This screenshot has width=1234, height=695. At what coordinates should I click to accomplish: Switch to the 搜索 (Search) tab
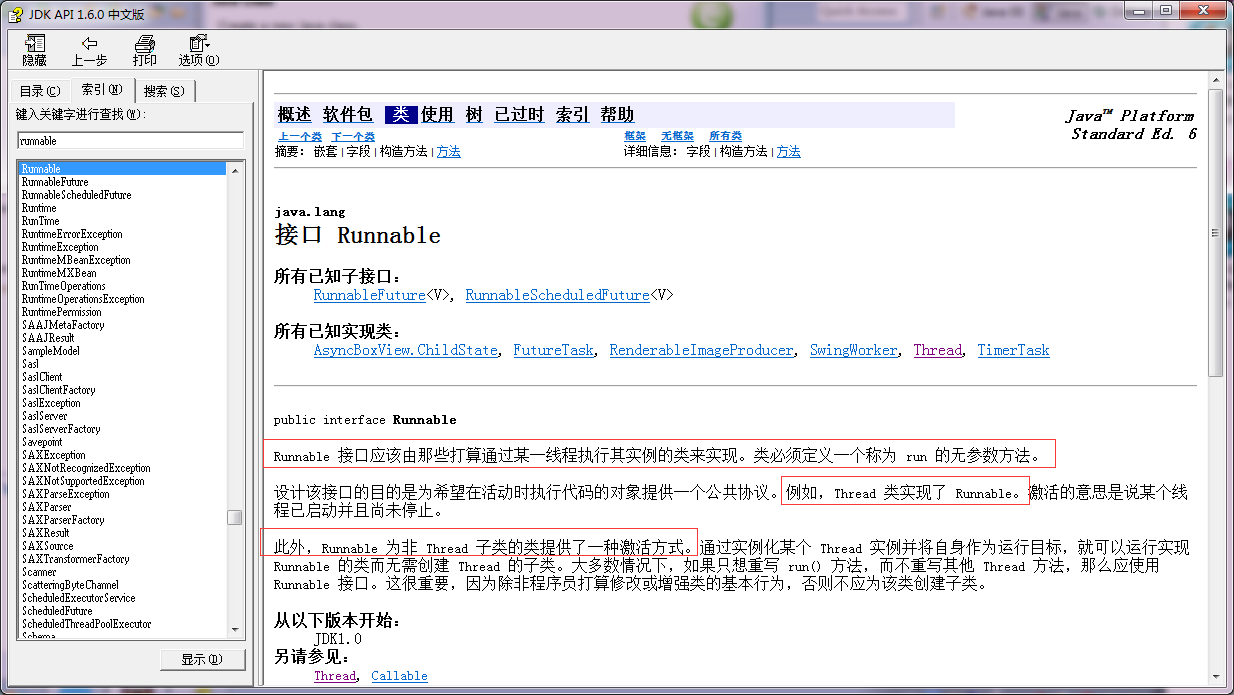[164, 91]
